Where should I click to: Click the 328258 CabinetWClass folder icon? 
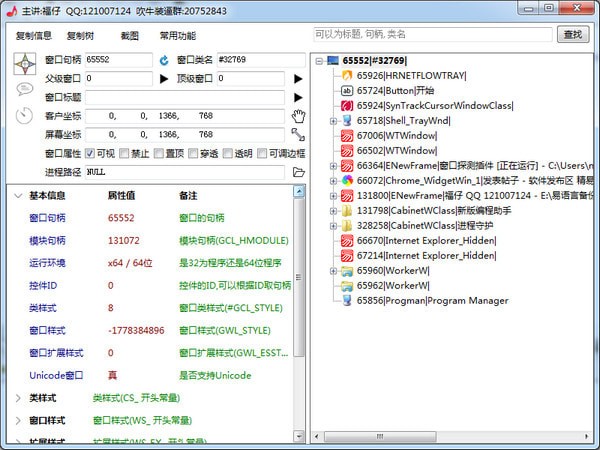pos(347,226)
